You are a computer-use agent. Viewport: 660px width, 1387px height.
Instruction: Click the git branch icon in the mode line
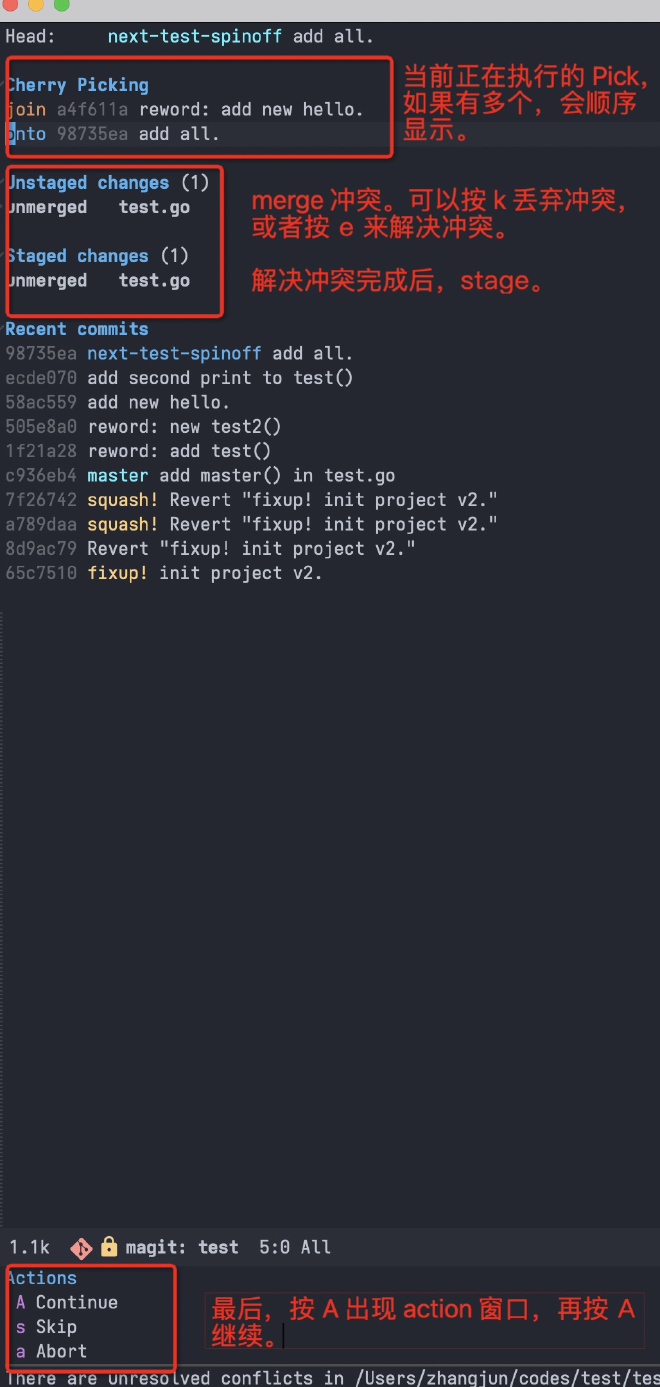click(x=81, y=1247)
